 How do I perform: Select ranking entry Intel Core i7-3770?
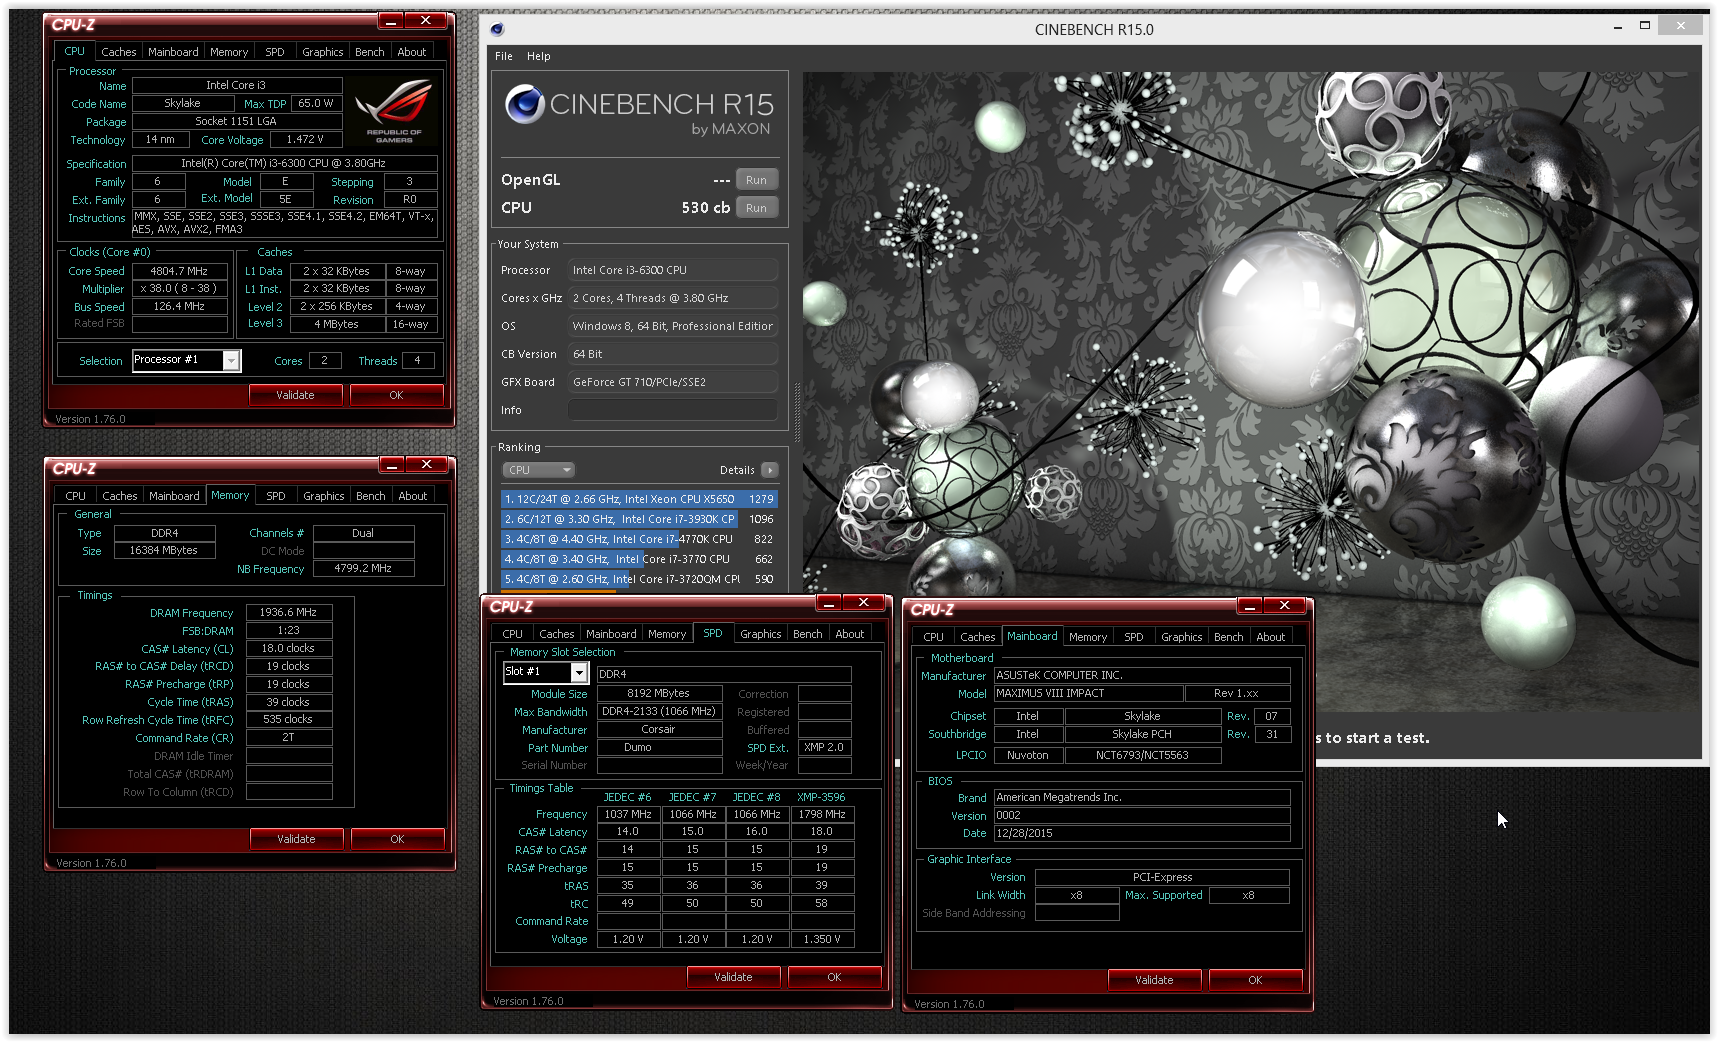pos(639,559)
